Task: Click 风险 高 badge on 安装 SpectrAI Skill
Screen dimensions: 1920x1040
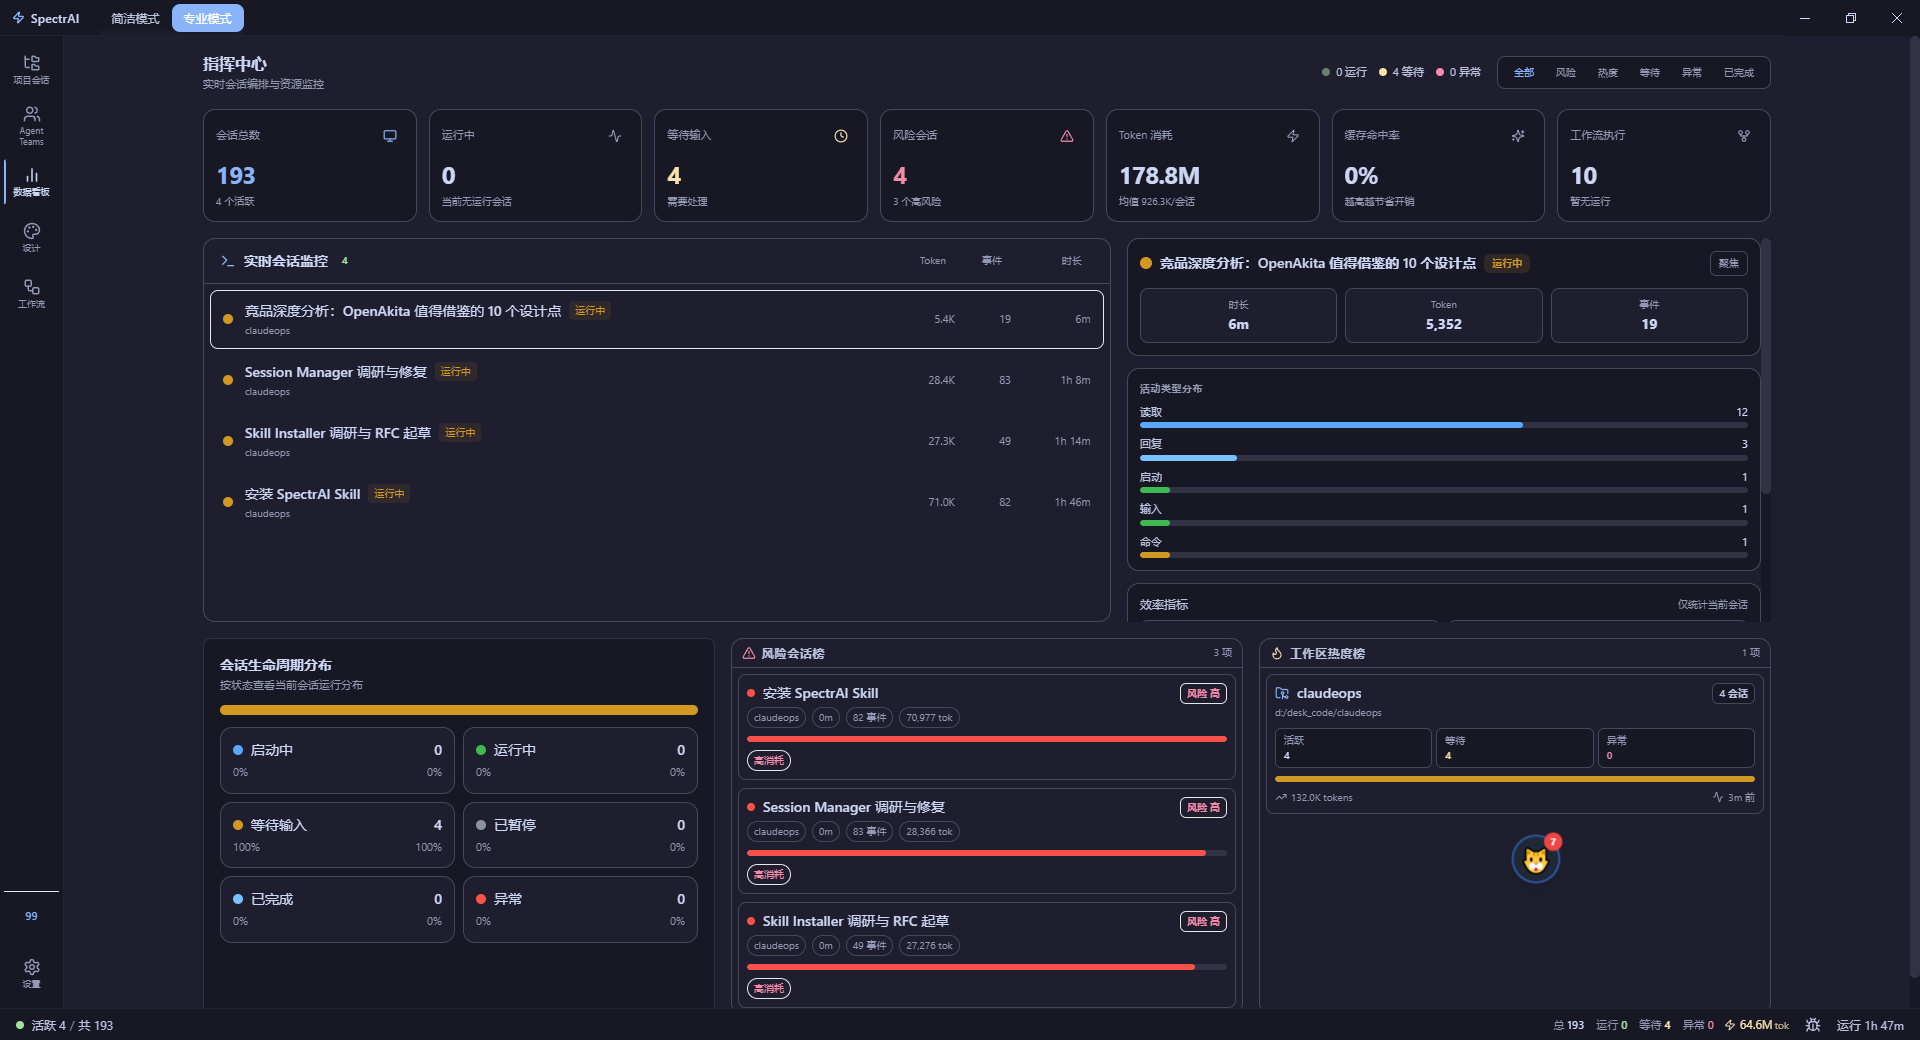Action: click(1203, 693)
